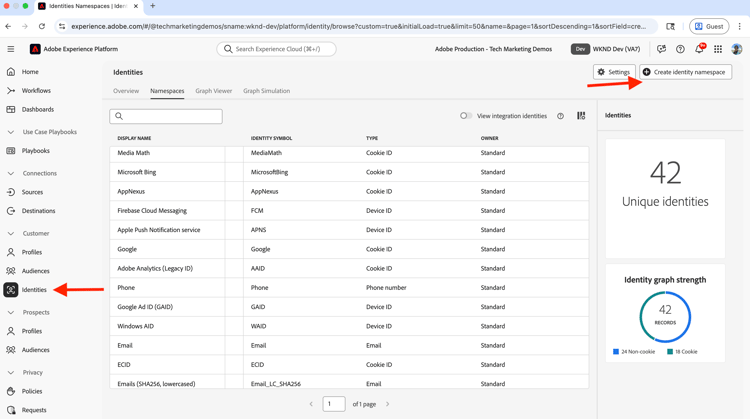750x419 pixels.
Task: Open Sources under Connections
Action: tap(32, 192)
